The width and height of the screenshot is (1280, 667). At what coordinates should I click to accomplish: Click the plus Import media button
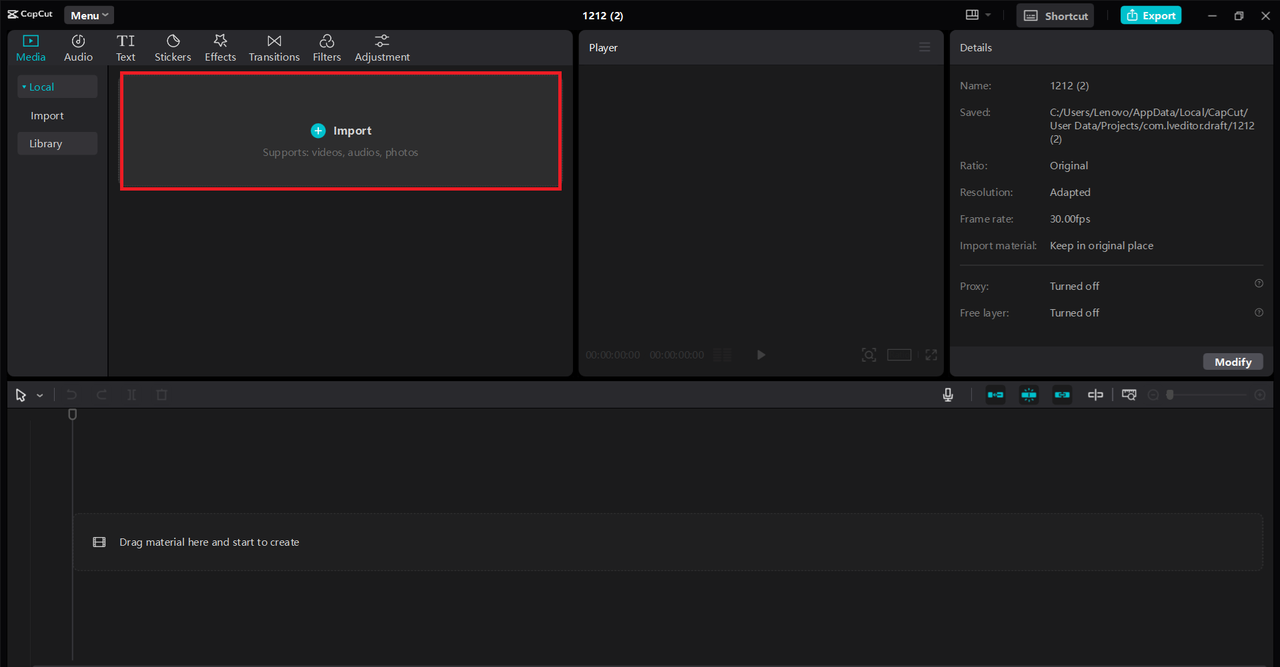click(x=340, y=130)
